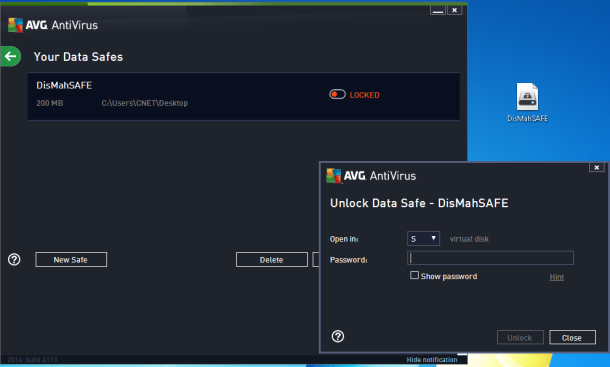Toggle the LOCKED switch for DisMahSAFE
Screen dimensions: 610x367
(x=337, y=95)
